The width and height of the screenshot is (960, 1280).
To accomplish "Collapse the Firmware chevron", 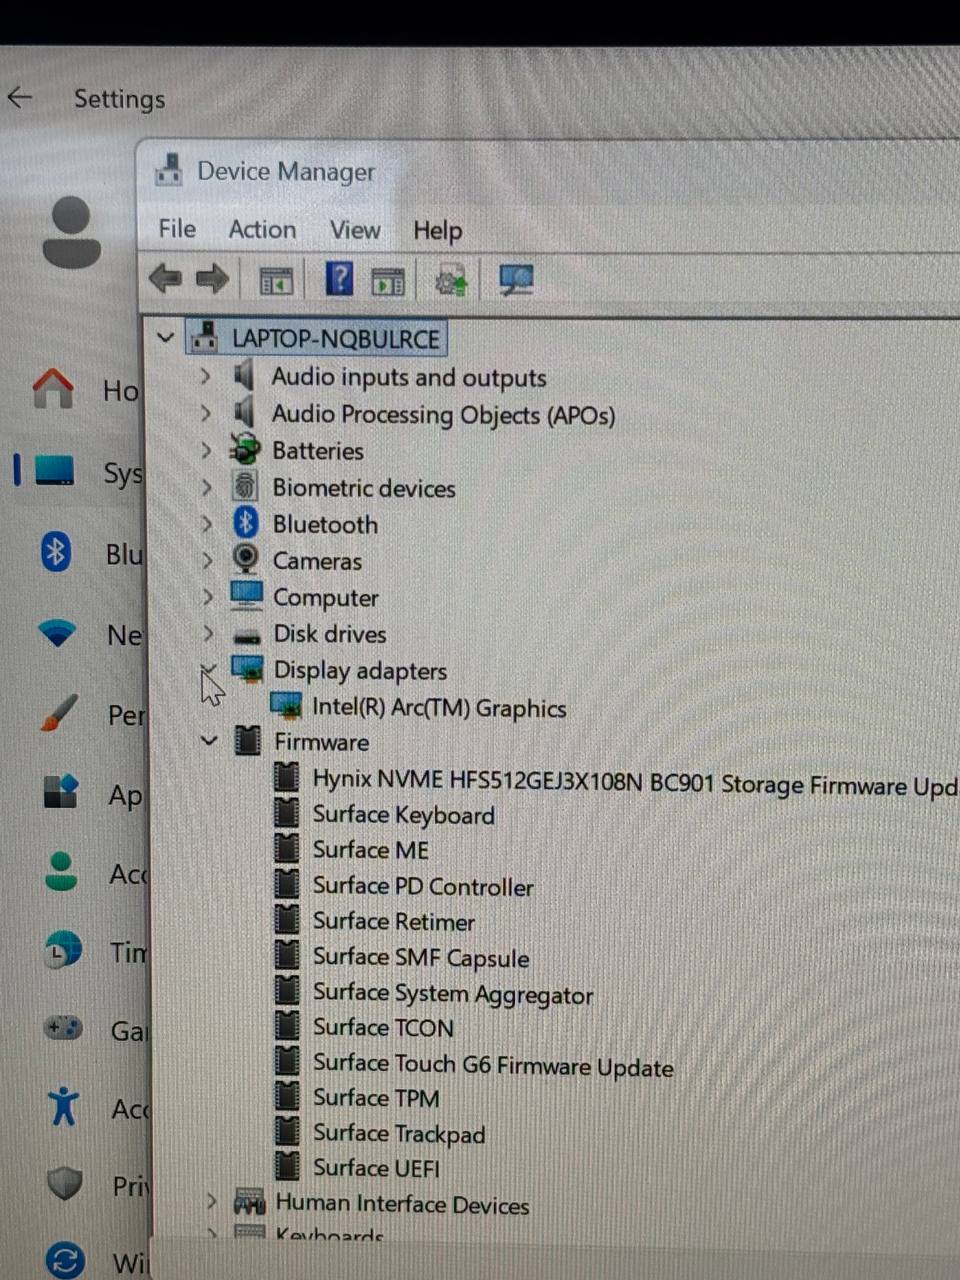I will click(x=209, y=741).
